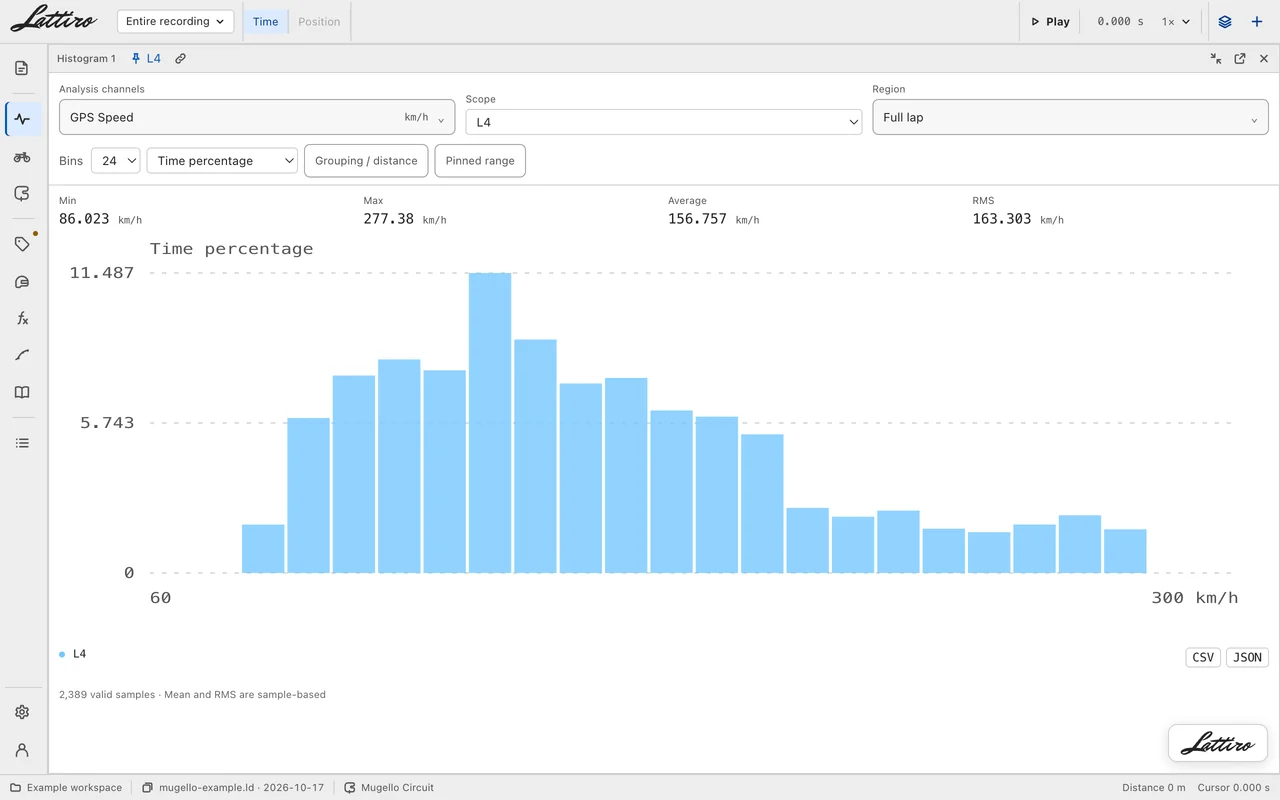Open the curve icon in the sidebar
Viewport: 1280px width, 800px height.
pos(22,355)
